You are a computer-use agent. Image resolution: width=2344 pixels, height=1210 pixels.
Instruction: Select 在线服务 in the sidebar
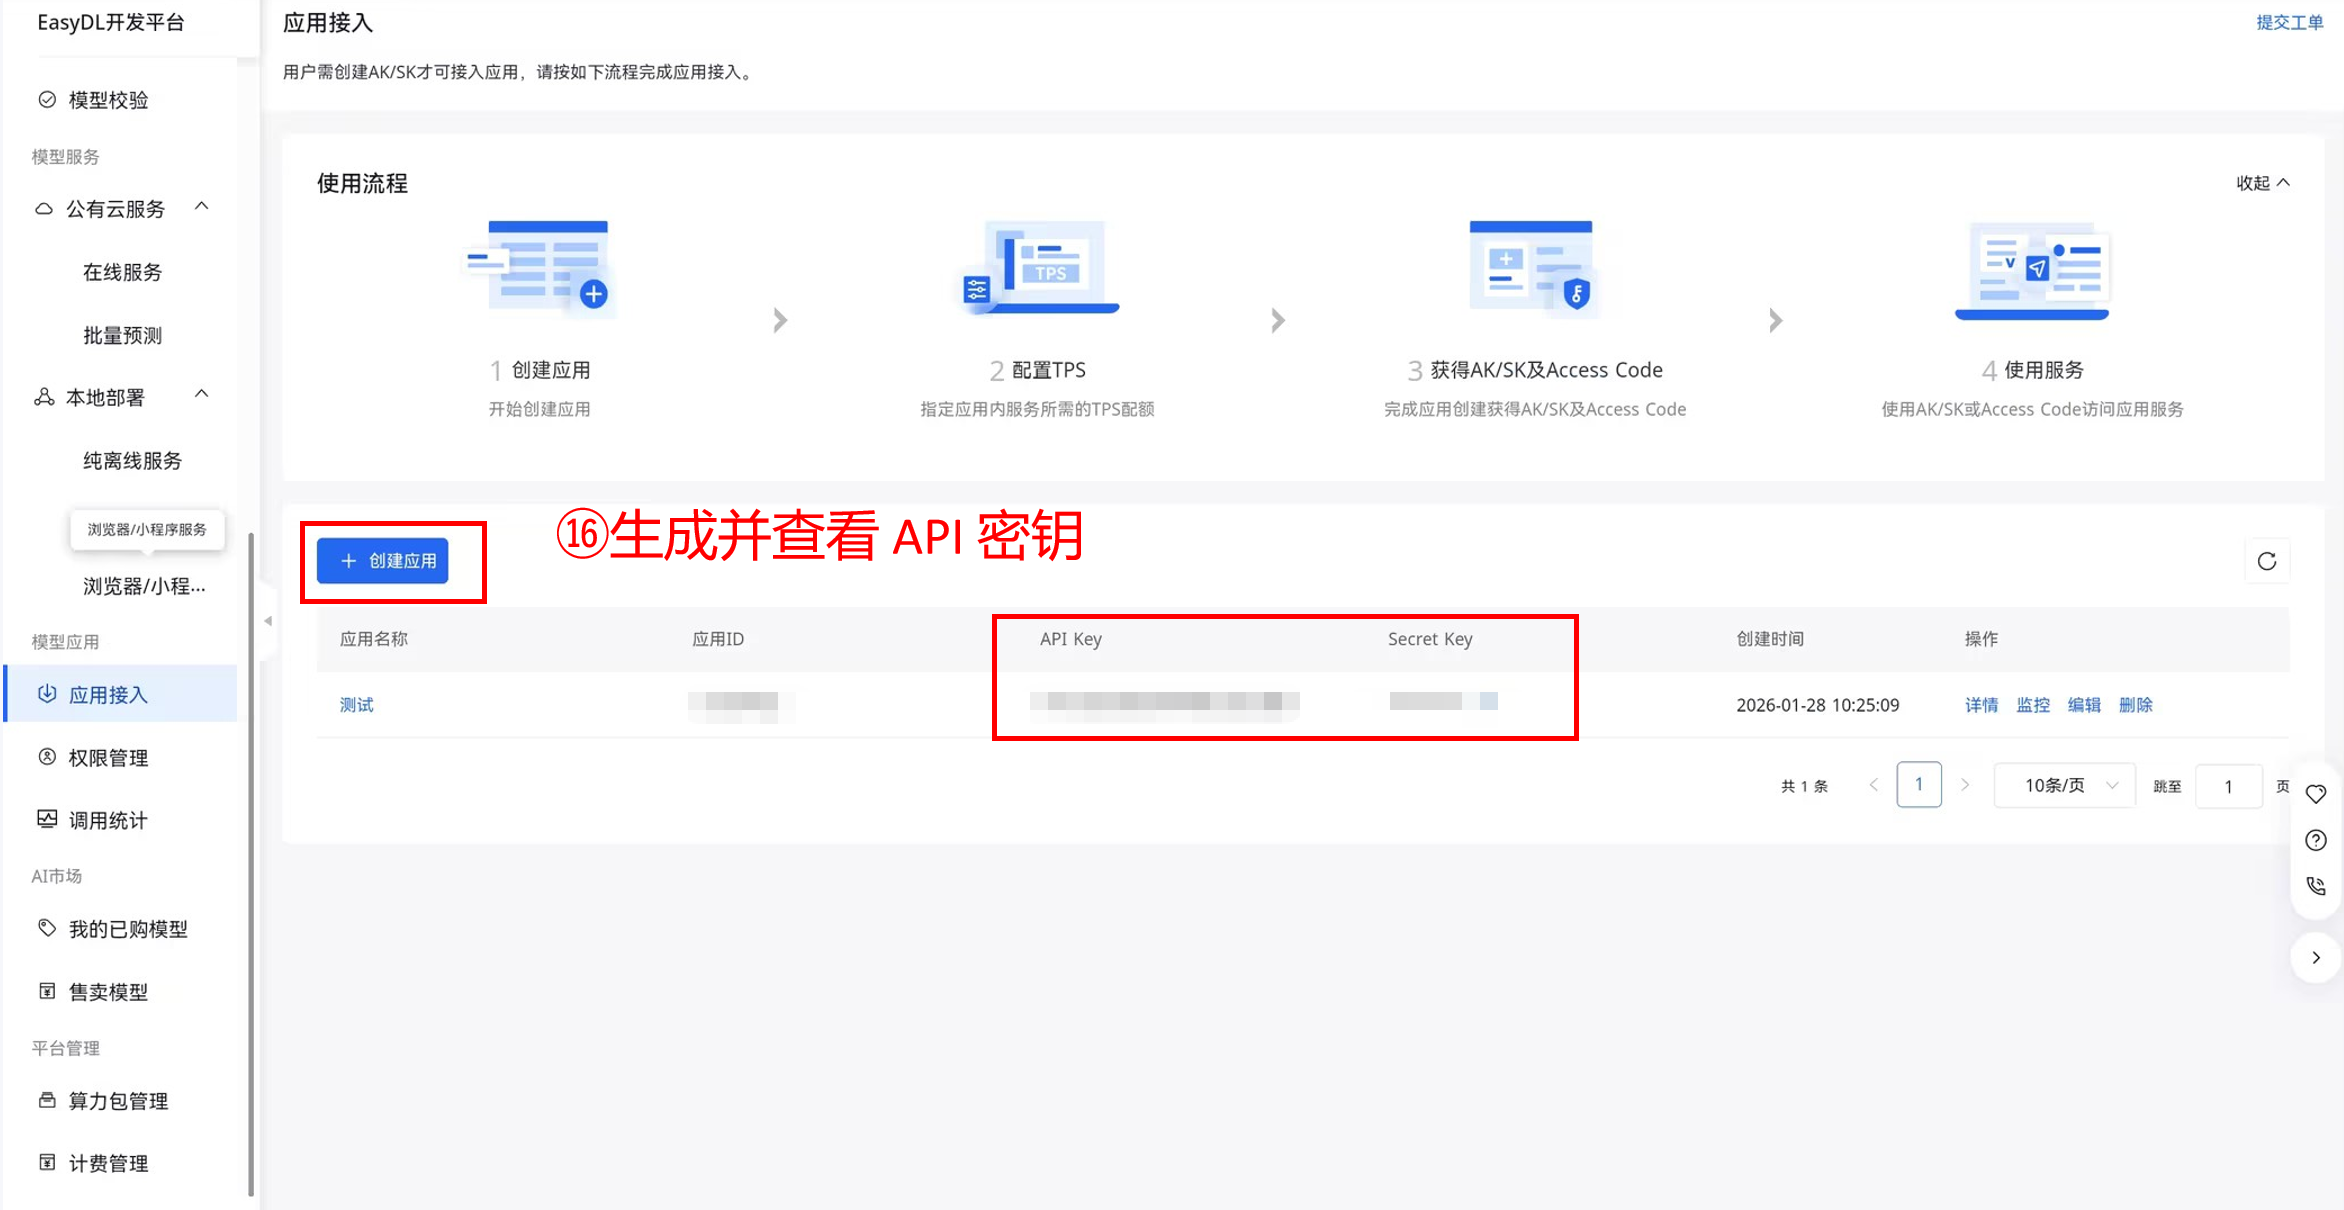click(122, 272)
